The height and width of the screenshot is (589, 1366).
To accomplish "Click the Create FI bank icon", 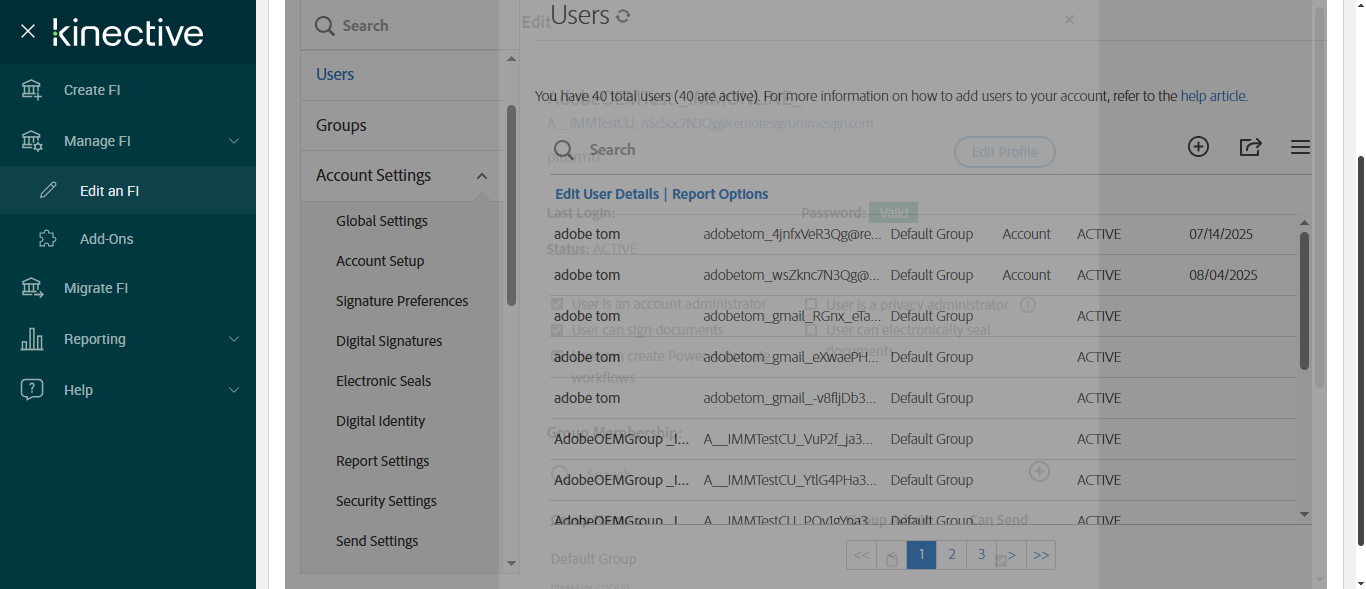I will [x=32, y=90].
